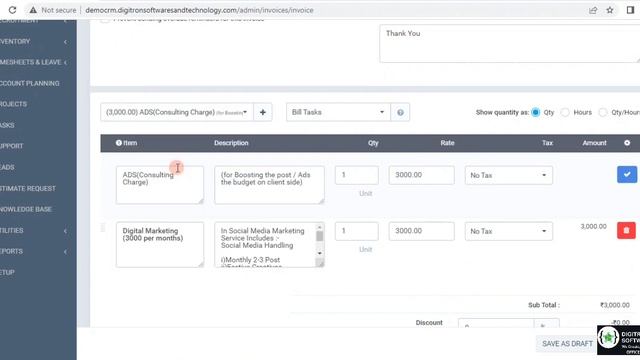The width and height of the screenshot is (640, 360).
Task: Click the Rate column header
Action: pyautogui.click(x=447, y=143)
